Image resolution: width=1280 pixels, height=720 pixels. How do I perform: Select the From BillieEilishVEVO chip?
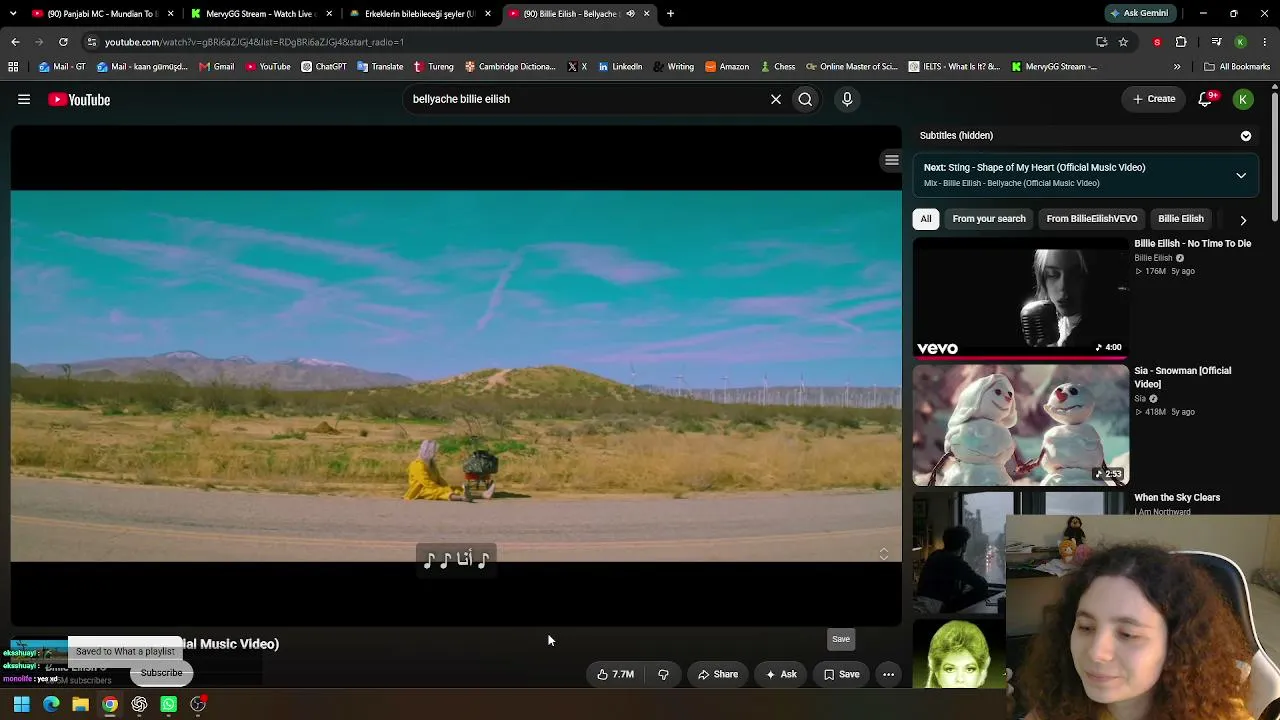(x=1092, y=219)
